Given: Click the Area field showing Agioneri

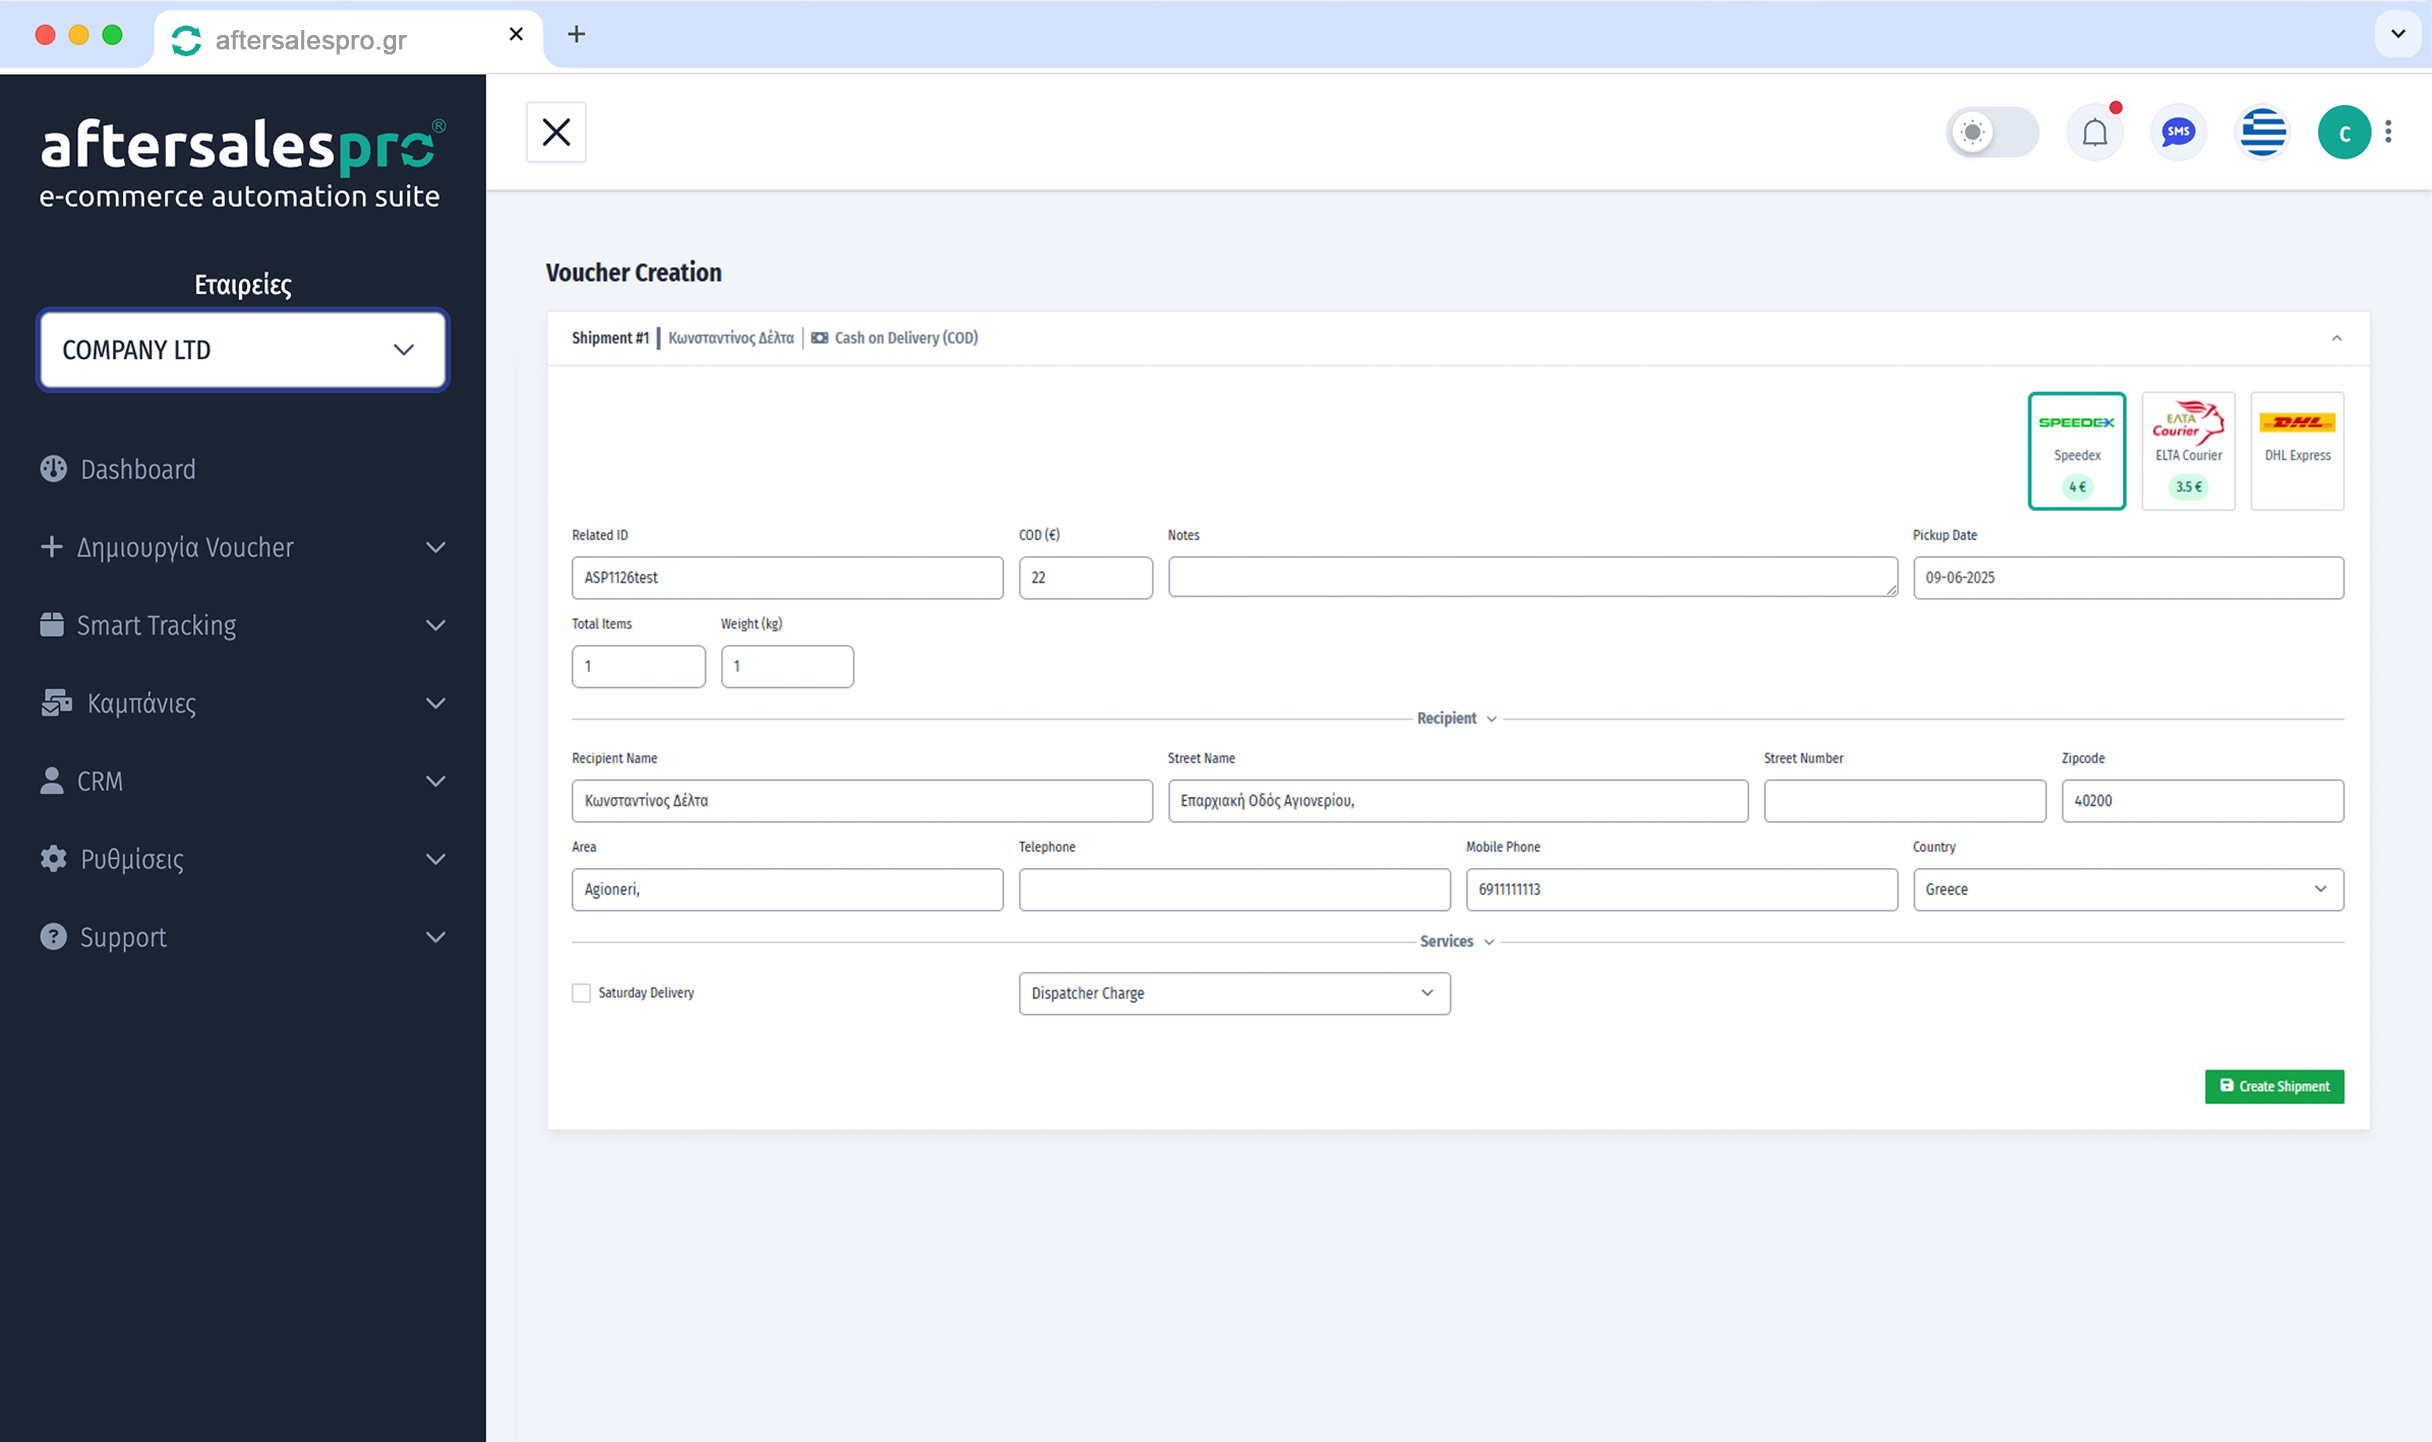Looking at the screenshot, I should pos(787,889).
